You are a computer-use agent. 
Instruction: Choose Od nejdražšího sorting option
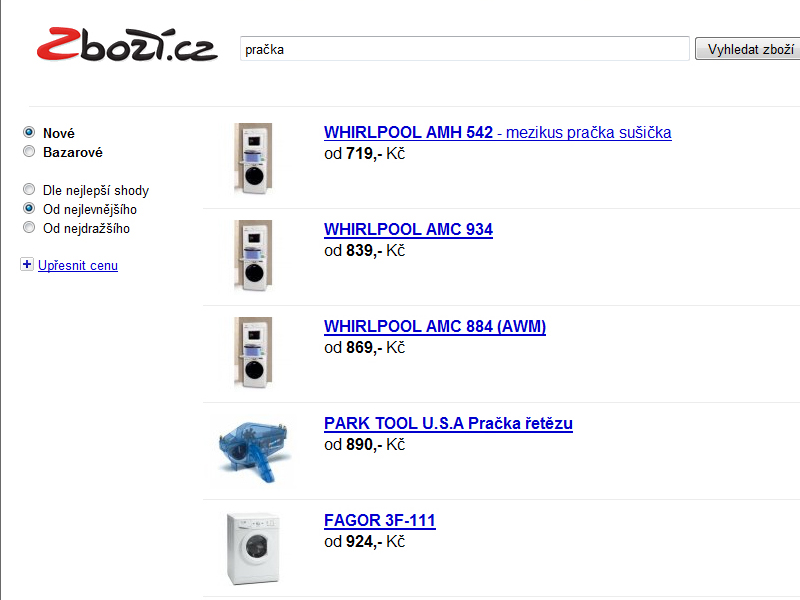[x=29, y=228]
